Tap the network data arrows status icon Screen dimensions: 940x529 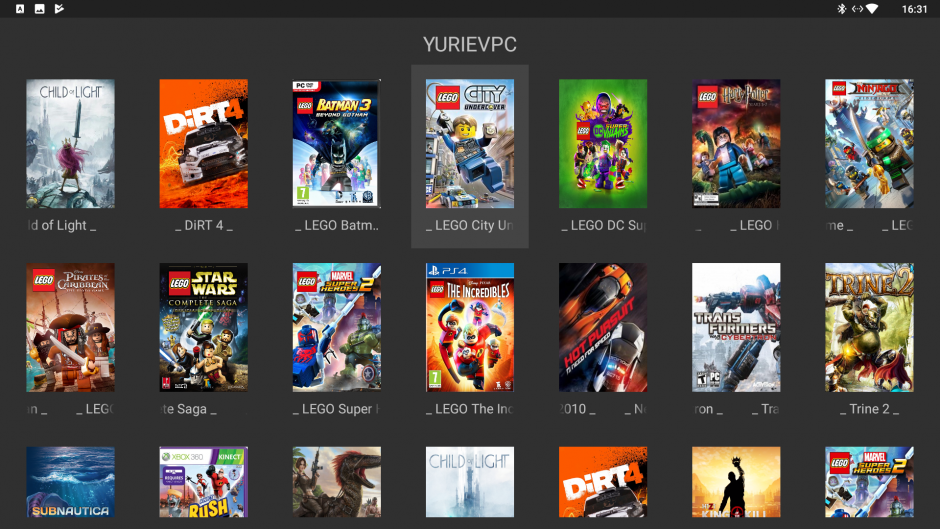pos(857,8)
